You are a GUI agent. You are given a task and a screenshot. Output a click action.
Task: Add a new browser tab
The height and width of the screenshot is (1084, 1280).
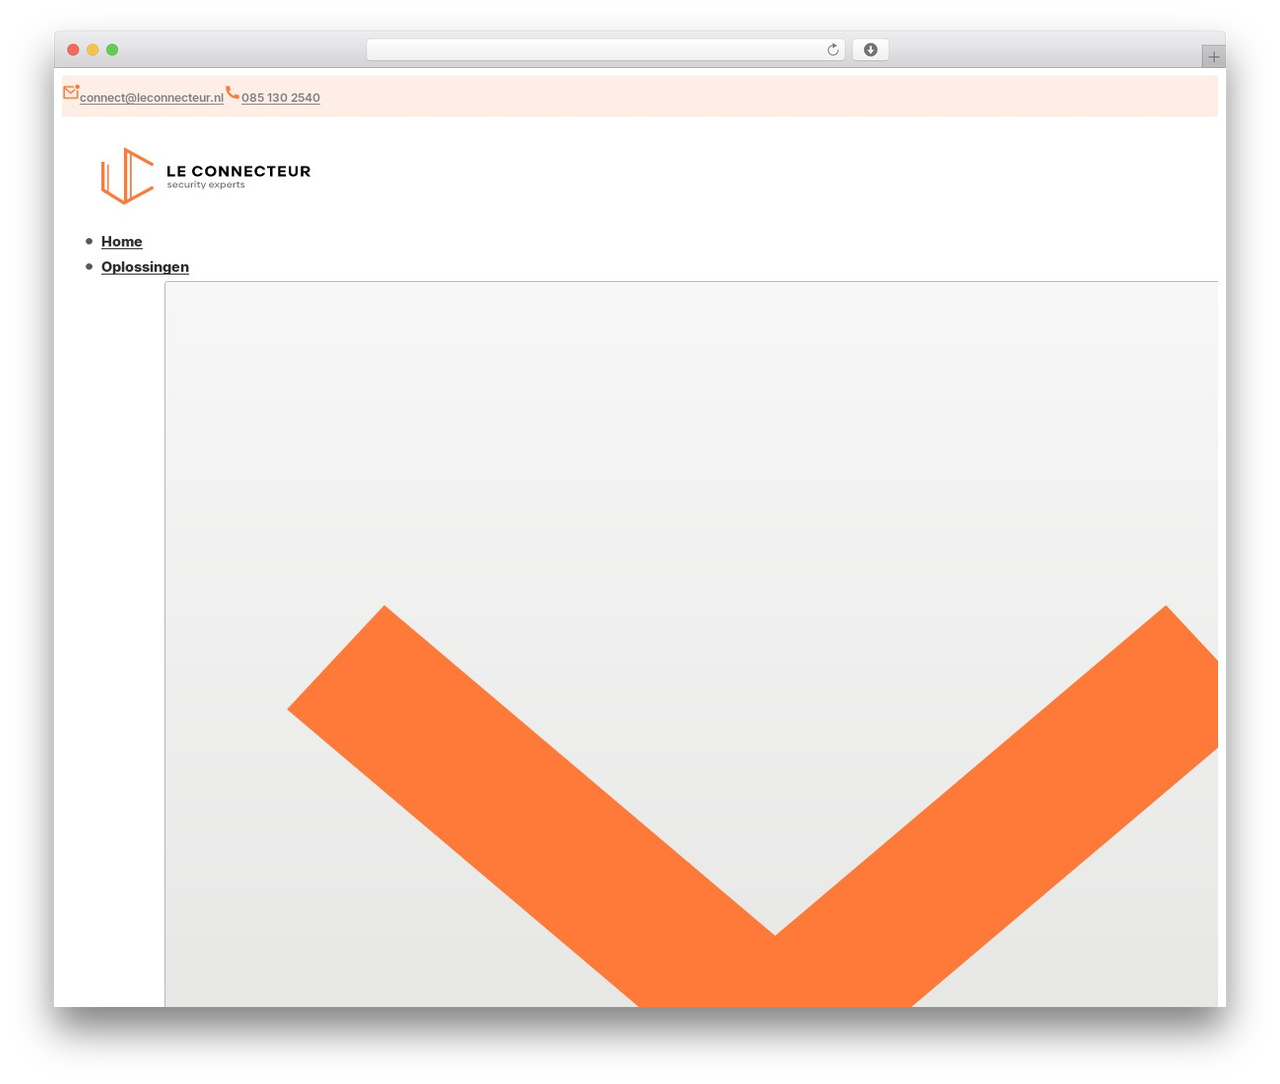pyautogui.click(x=1213, y=57)
